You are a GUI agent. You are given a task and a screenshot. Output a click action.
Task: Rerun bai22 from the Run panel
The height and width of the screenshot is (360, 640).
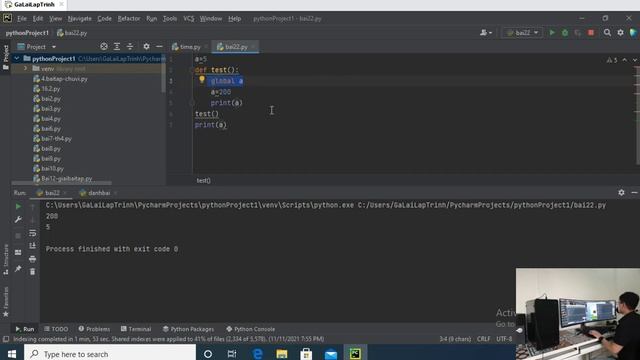pos(18,207)
